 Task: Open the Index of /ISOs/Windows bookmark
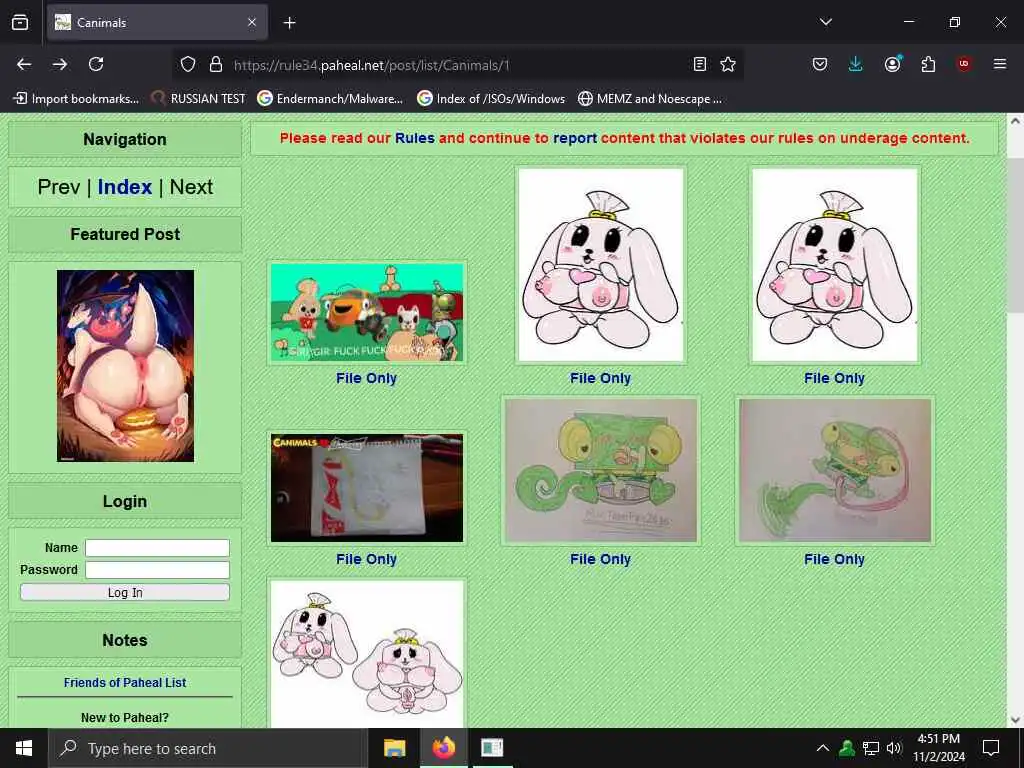tap(491, 99)
